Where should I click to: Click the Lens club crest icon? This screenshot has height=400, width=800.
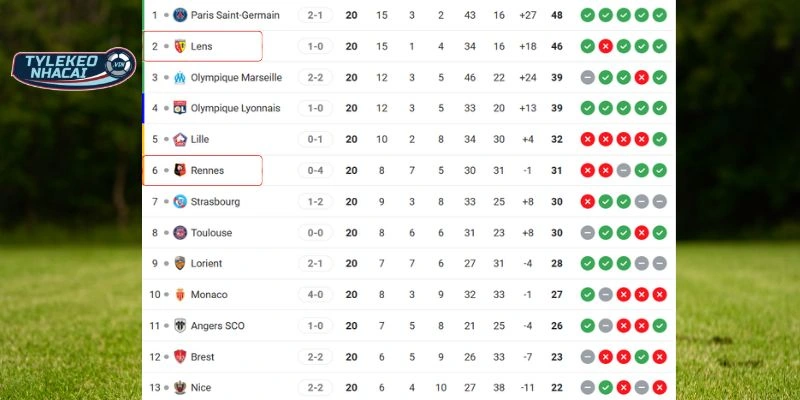pos(180,46)
